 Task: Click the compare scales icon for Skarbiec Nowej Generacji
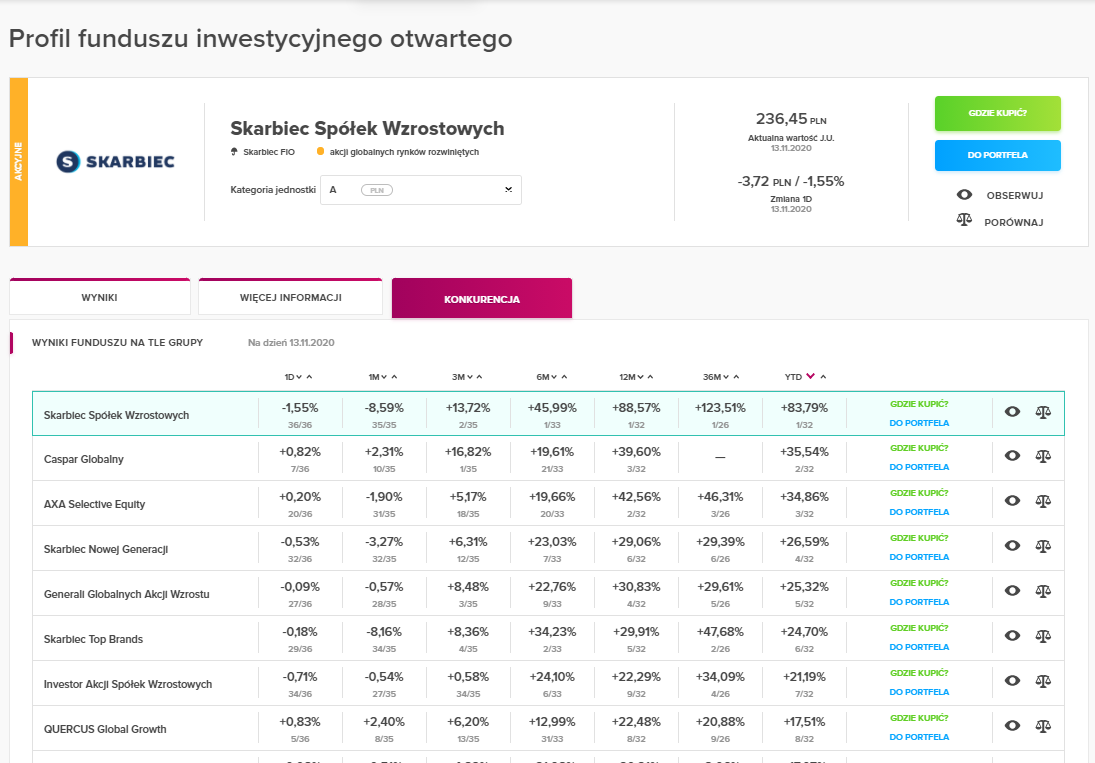pos(1043,546)
